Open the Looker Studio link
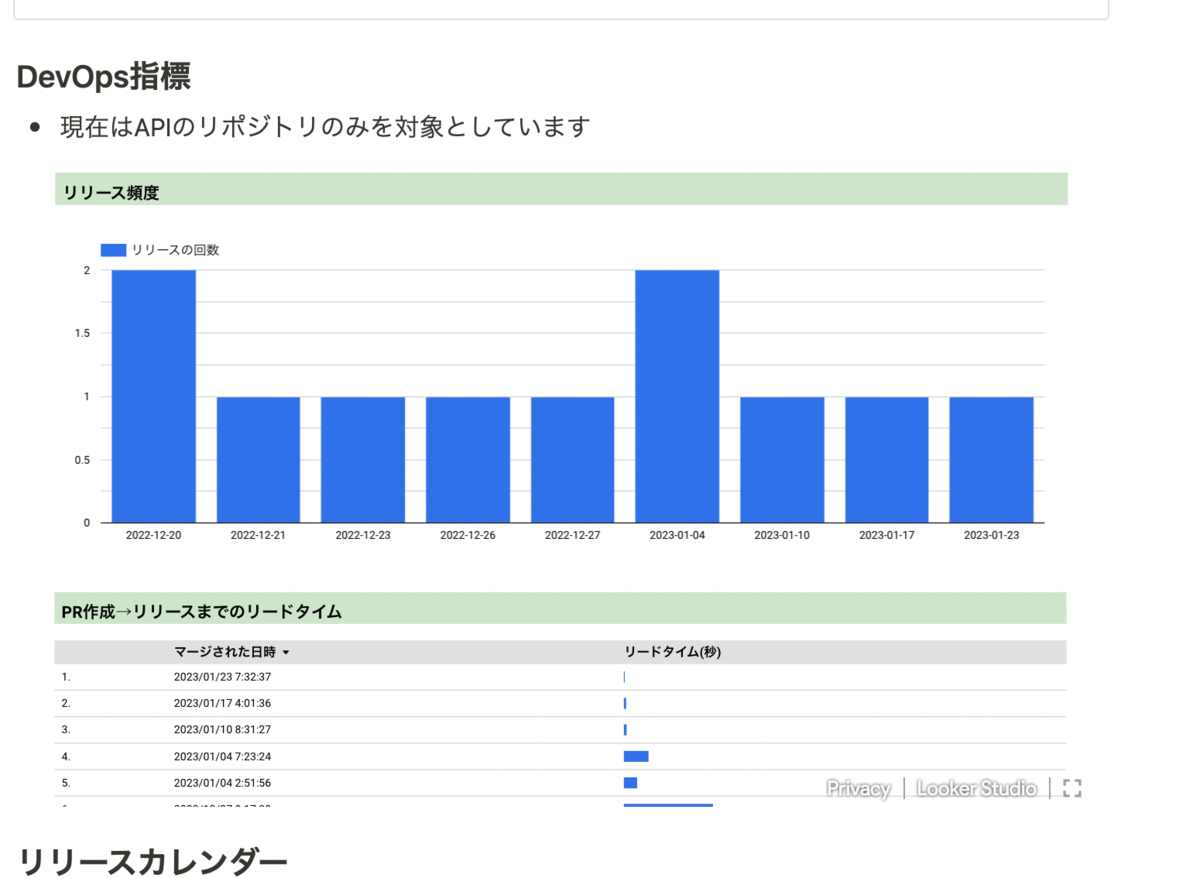The height and width of the screenshot is (878, 1200). point(976,789)
